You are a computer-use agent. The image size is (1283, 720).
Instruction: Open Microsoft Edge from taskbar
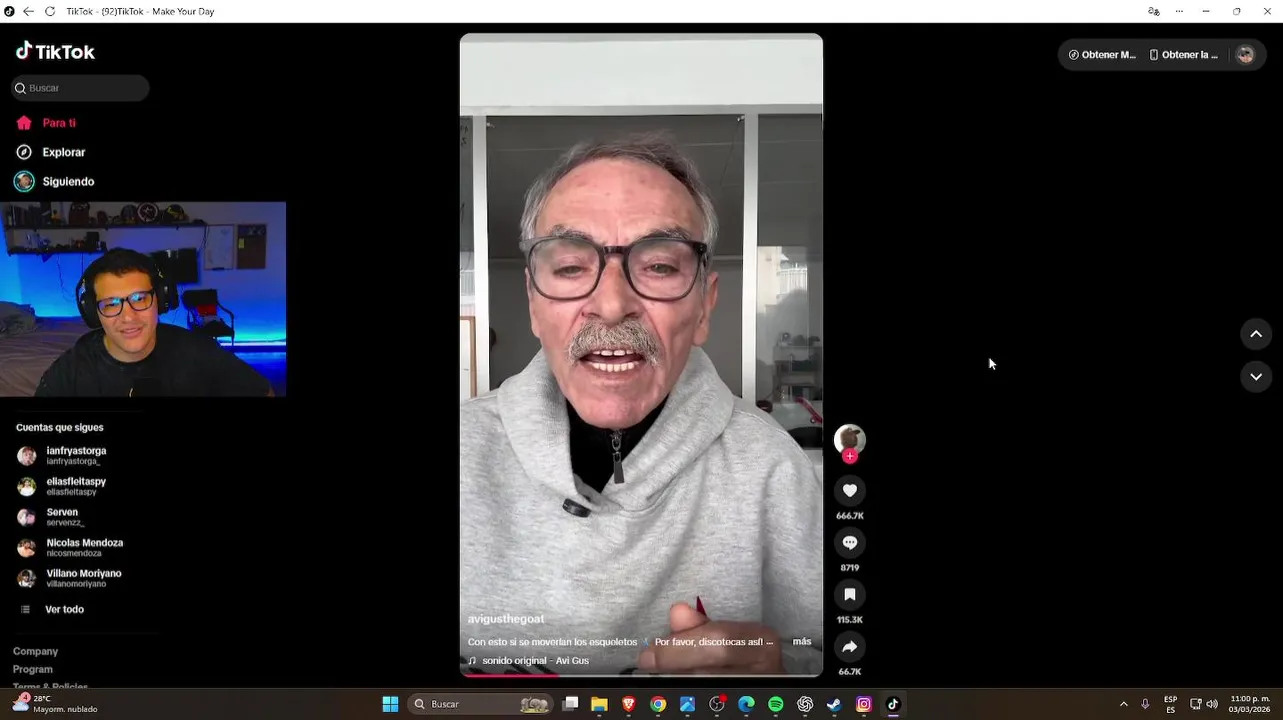pyautogui.click(x=746, y=704)
